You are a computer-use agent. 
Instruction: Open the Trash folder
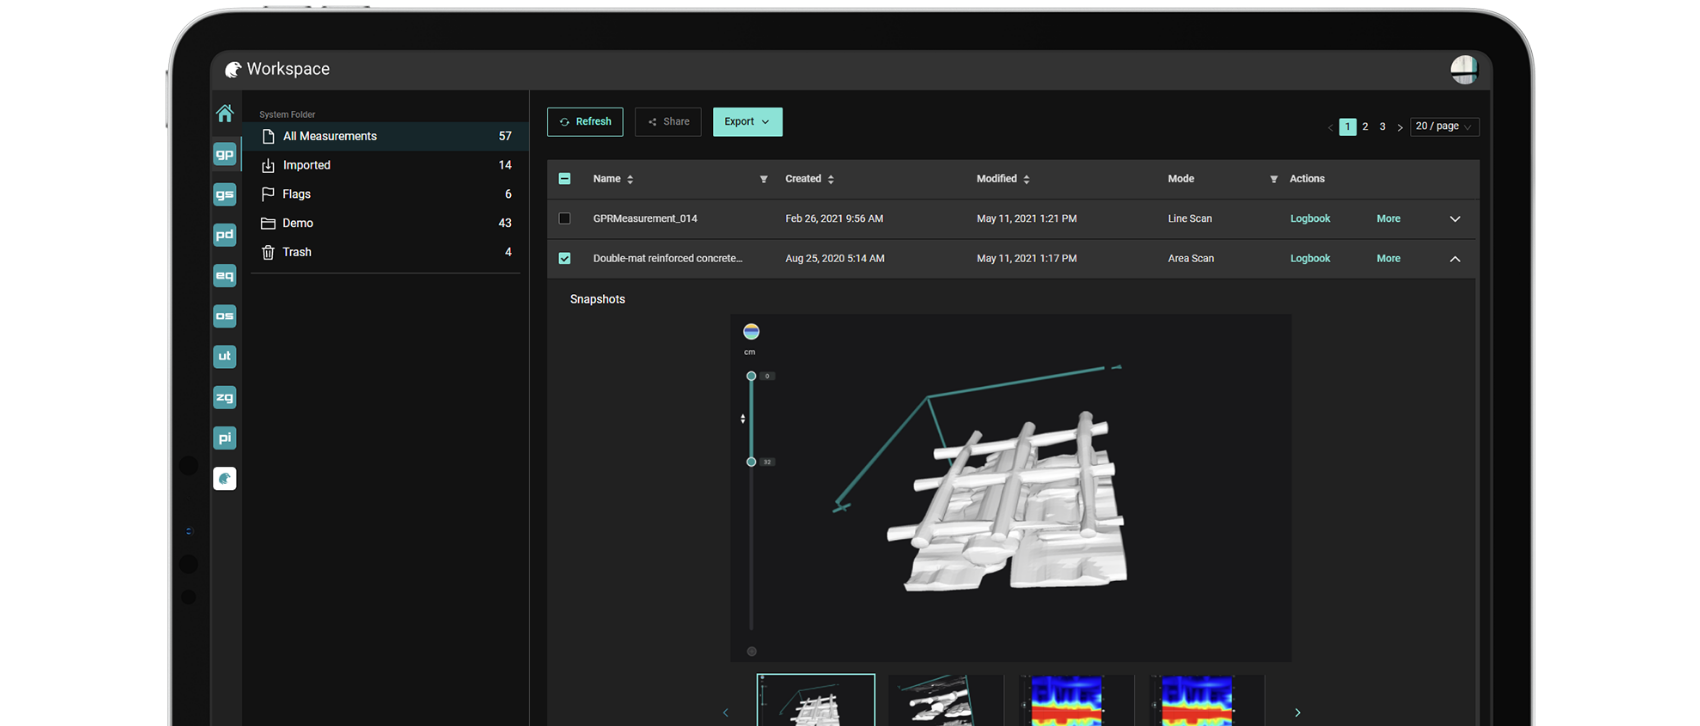[296, 252]
